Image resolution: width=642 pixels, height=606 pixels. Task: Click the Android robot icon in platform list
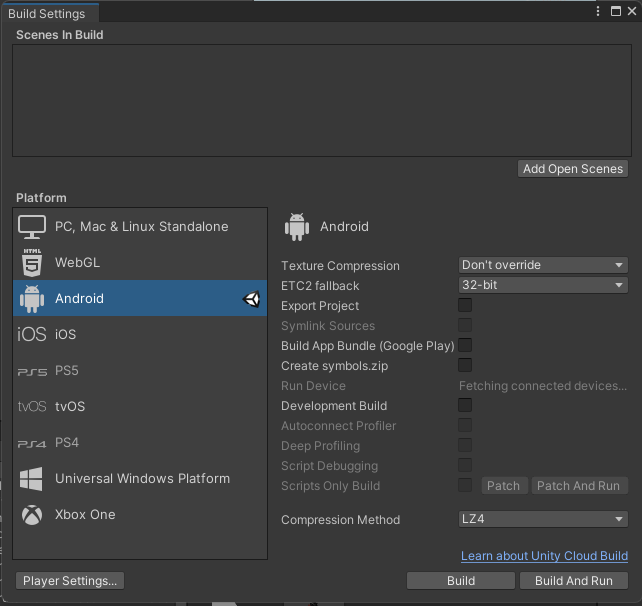pos(32,298)
